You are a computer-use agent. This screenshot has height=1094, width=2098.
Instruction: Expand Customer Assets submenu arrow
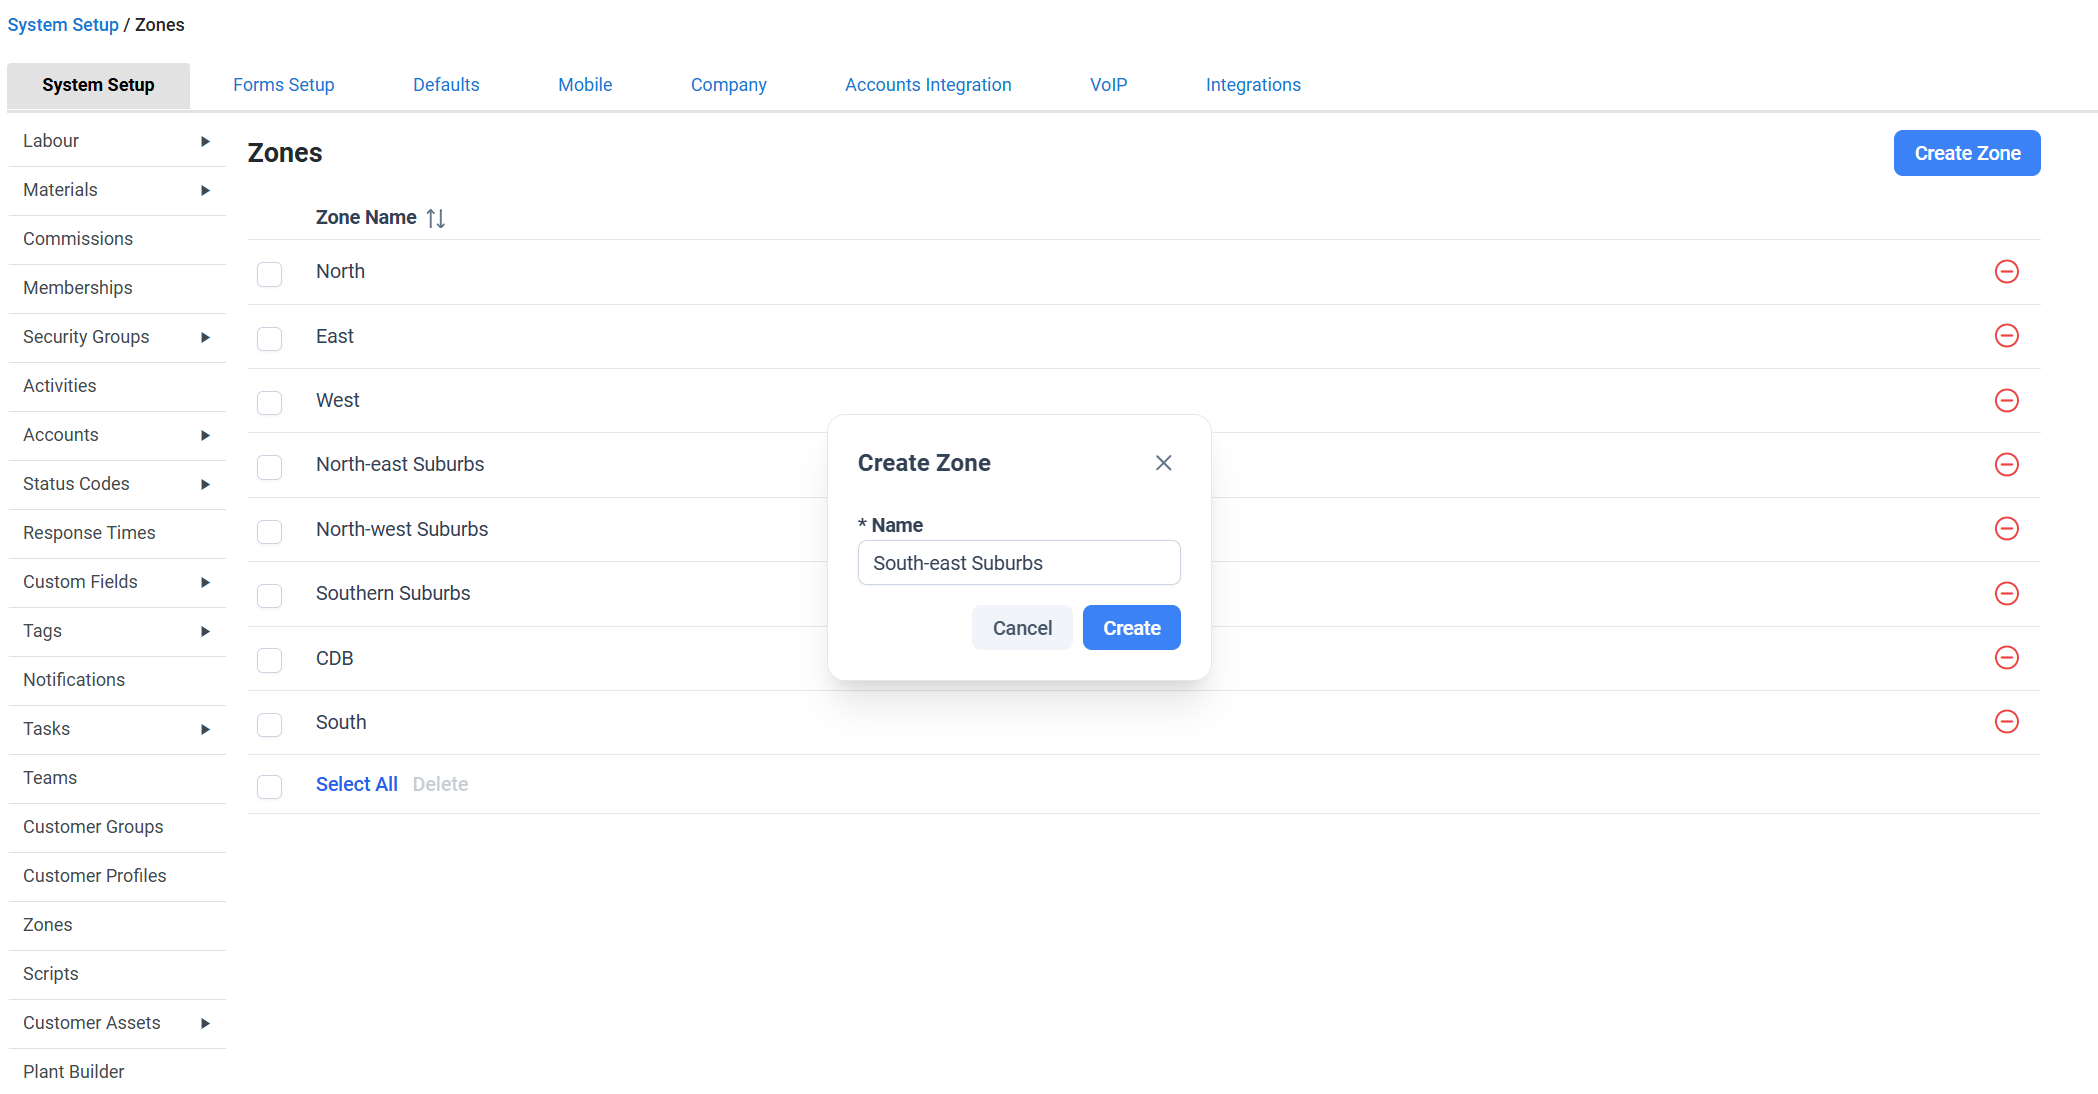tap(205, 1023)
